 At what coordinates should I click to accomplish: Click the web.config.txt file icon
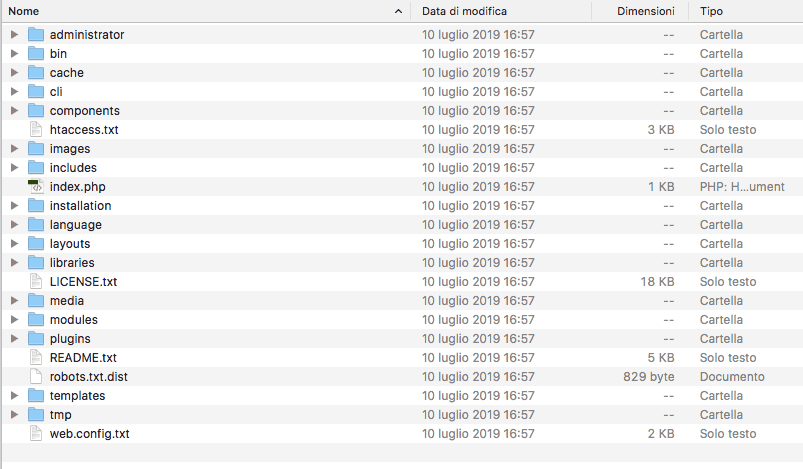tap(36, 434)
